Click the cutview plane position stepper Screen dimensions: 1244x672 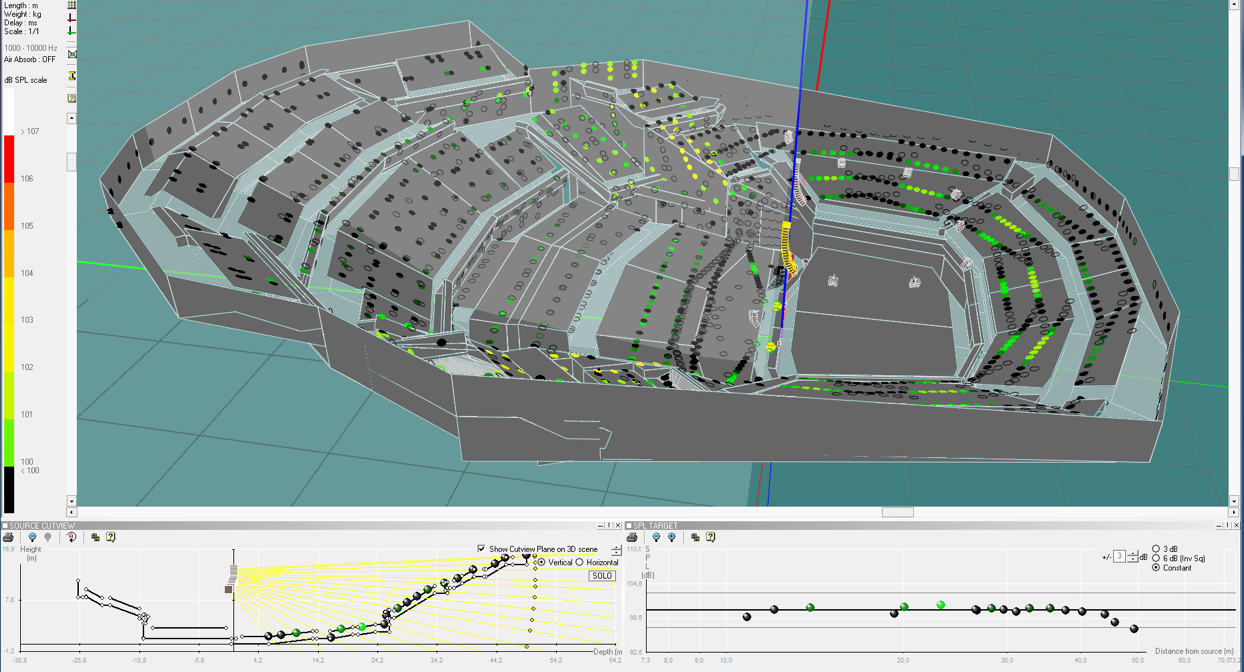click(x=616, y=550)
